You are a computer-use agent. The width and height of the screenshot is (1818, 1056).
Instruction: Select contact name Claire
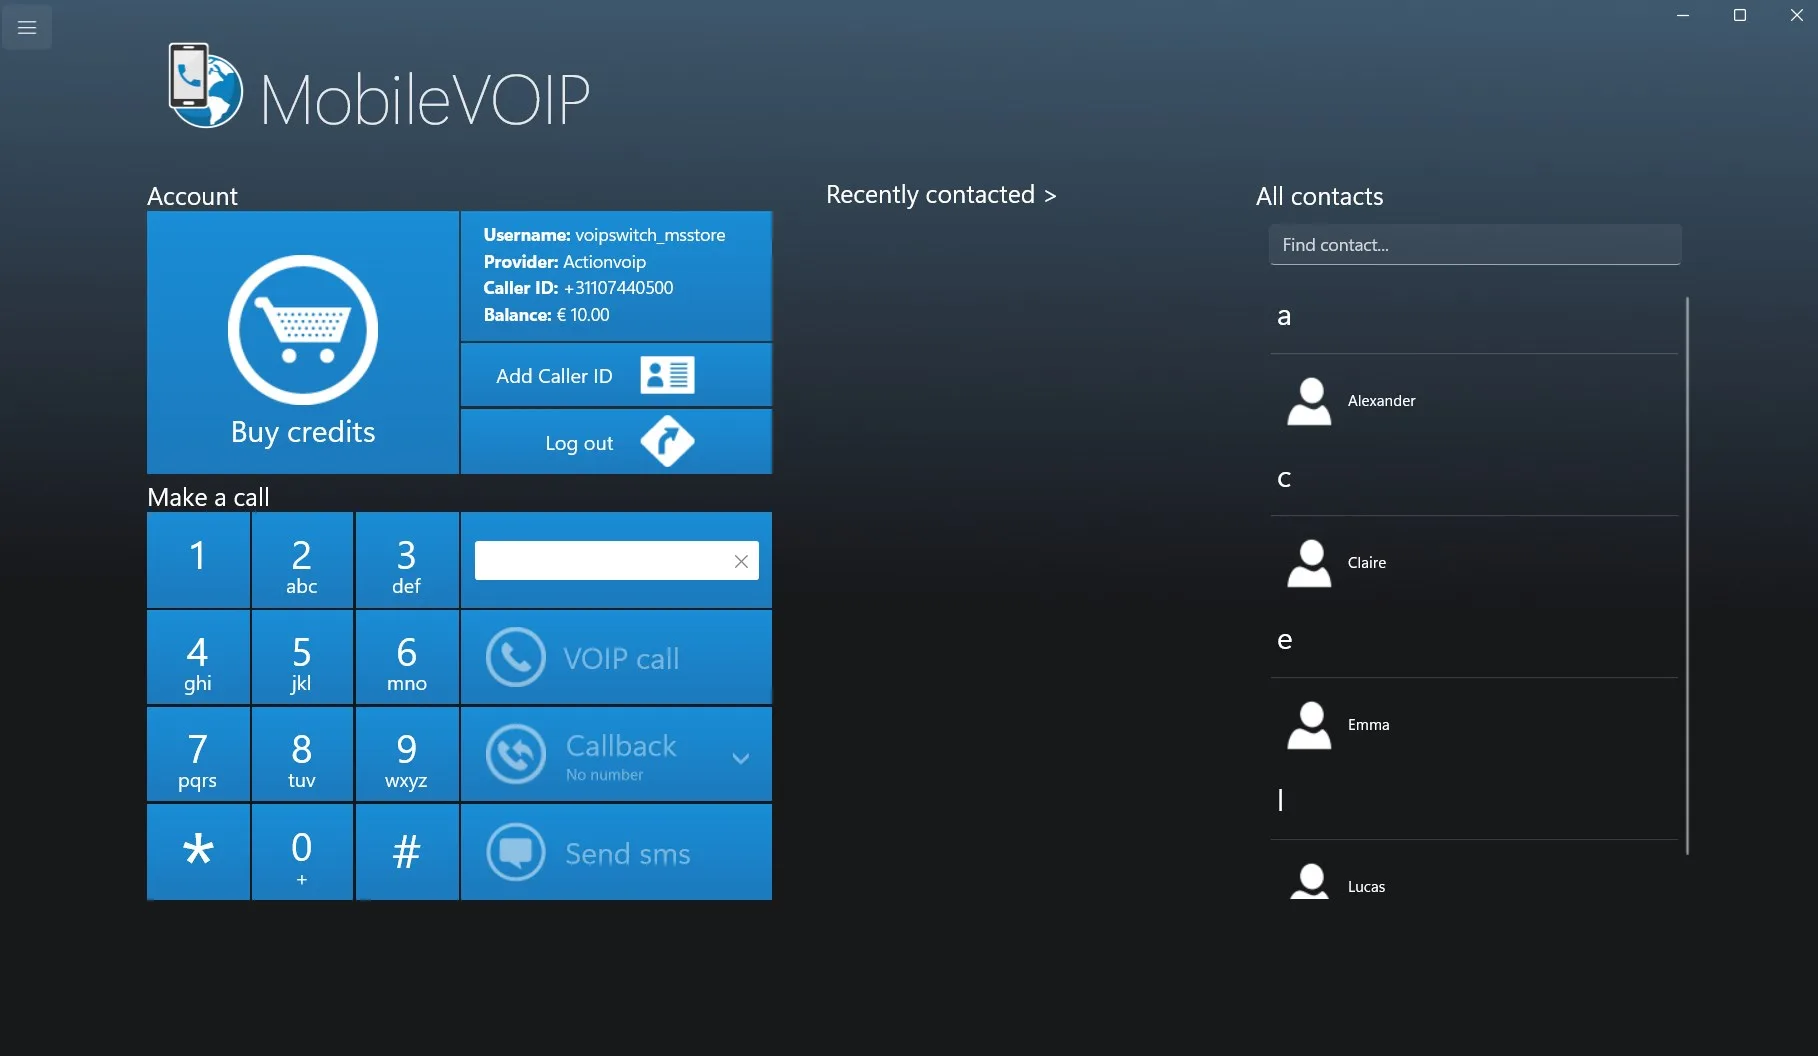[x=1366, y=563]
